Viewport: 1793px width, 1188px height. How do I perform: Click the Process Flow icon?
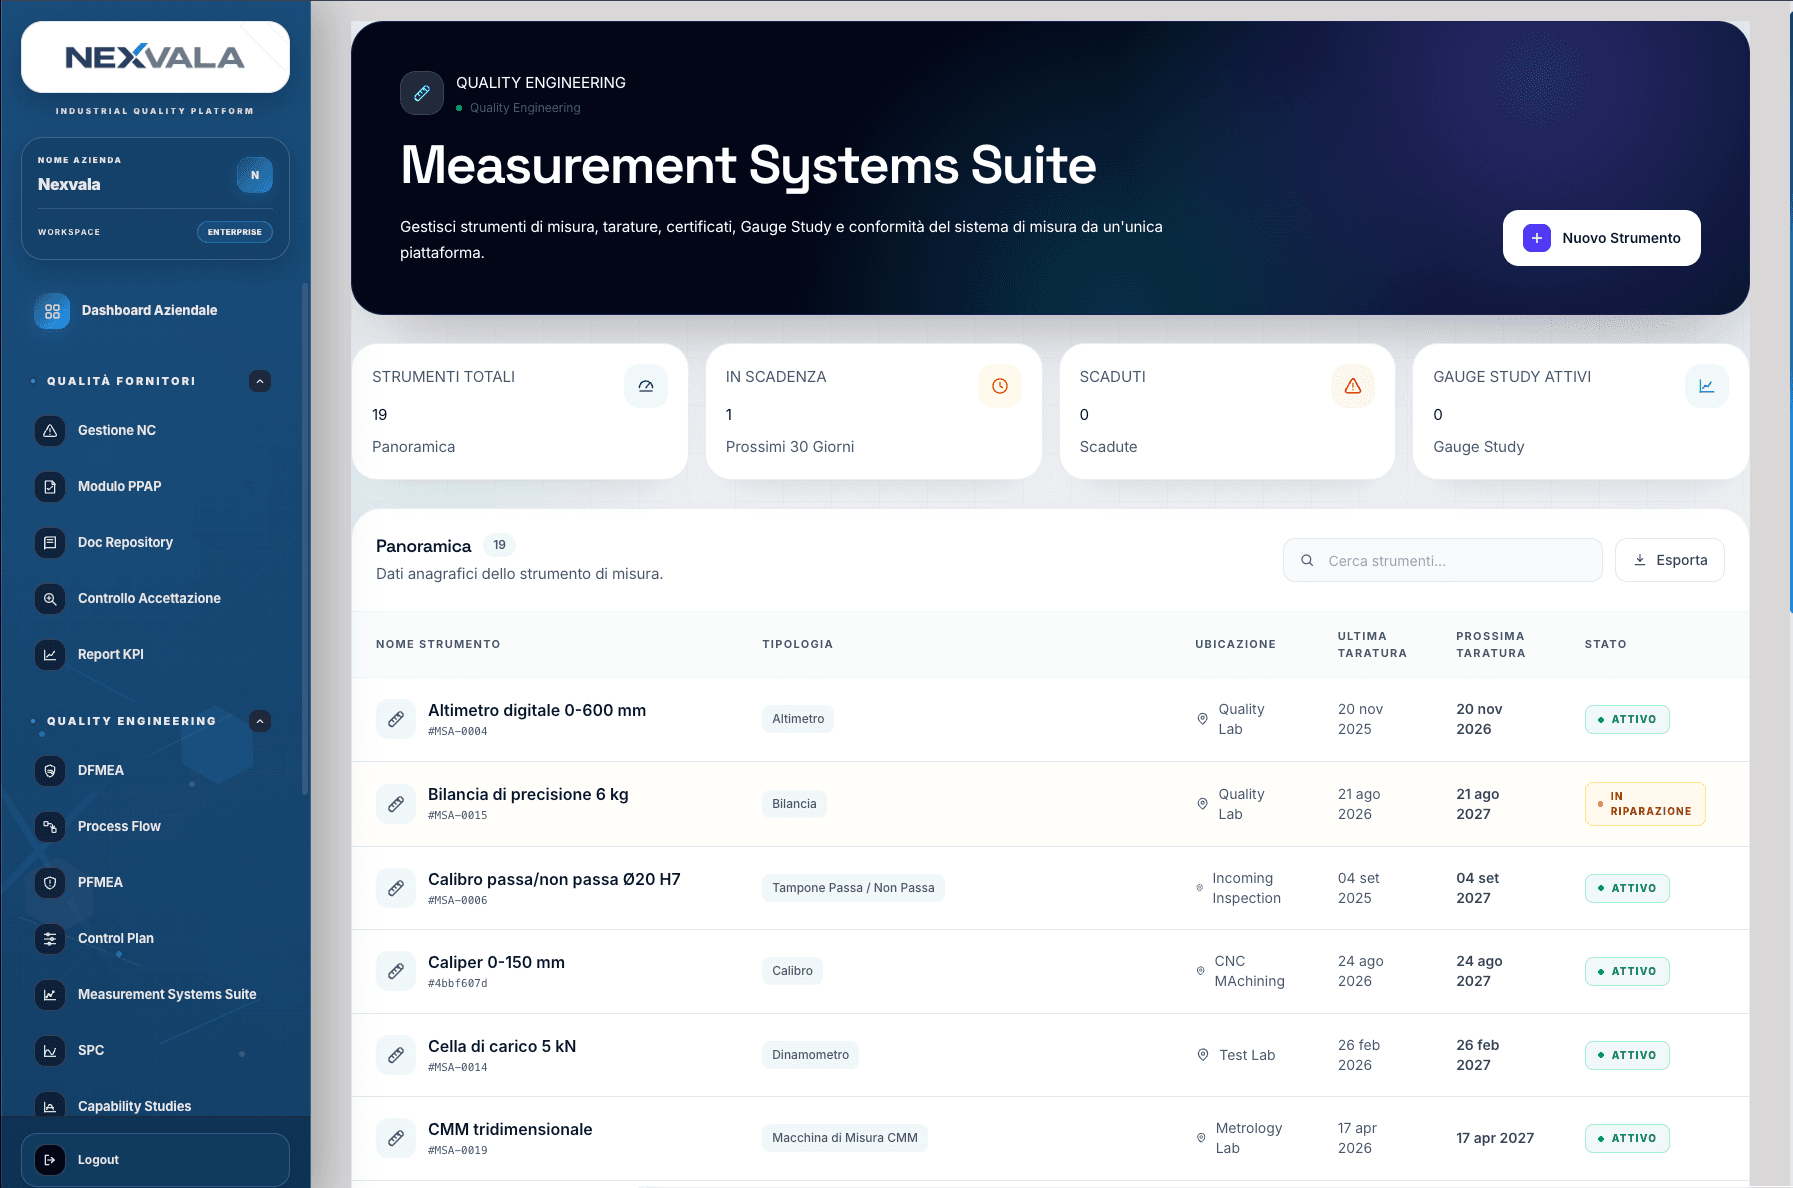(x=50, y=827)
